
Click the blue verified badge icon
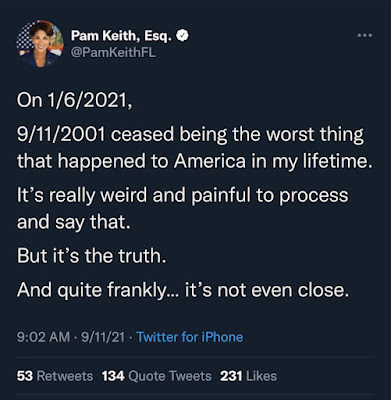[183, 36]
